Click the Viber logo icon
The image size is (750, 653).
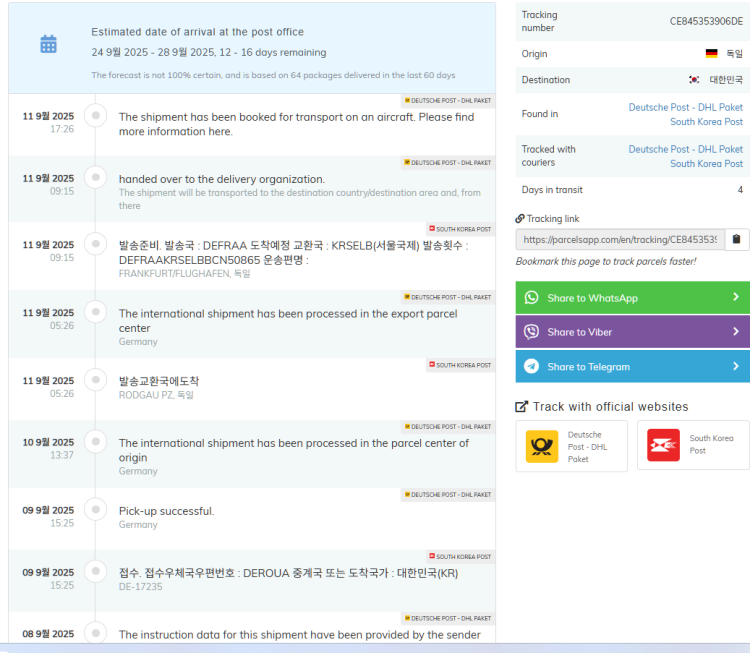(x=531, y=332)
